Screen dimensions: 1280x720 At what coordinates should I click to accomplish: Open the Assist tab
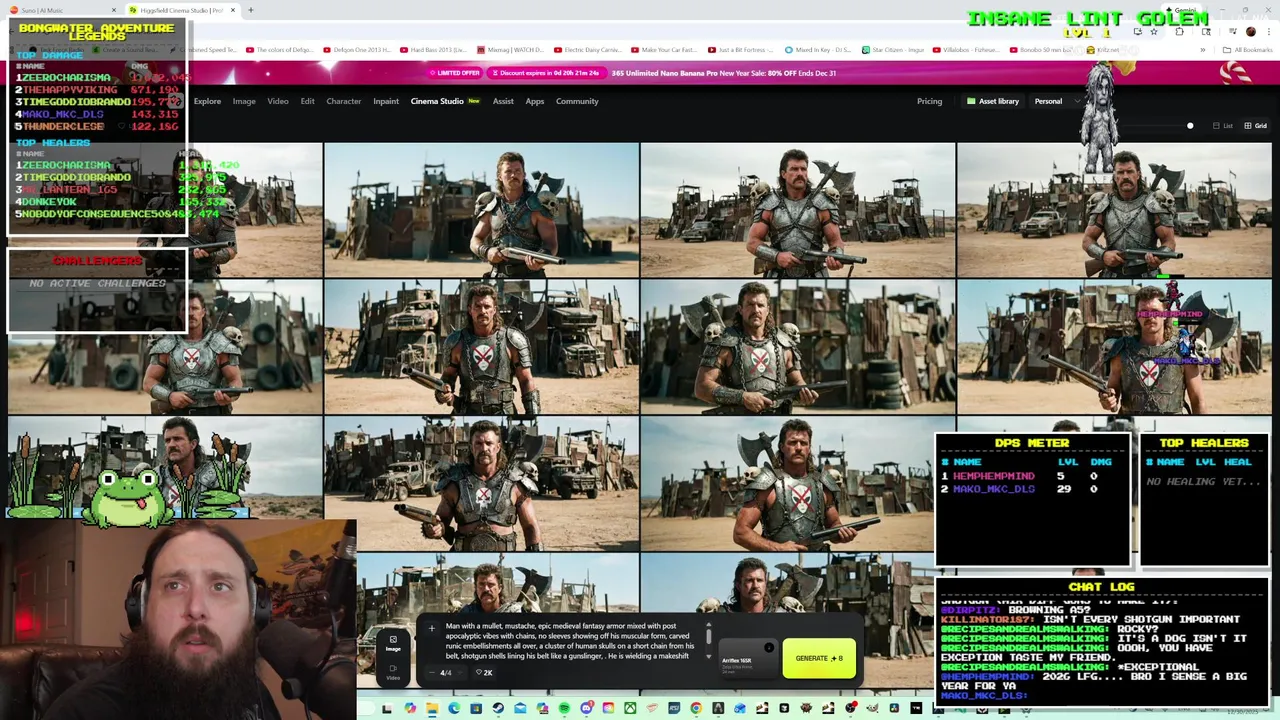[x=503, y=101]
